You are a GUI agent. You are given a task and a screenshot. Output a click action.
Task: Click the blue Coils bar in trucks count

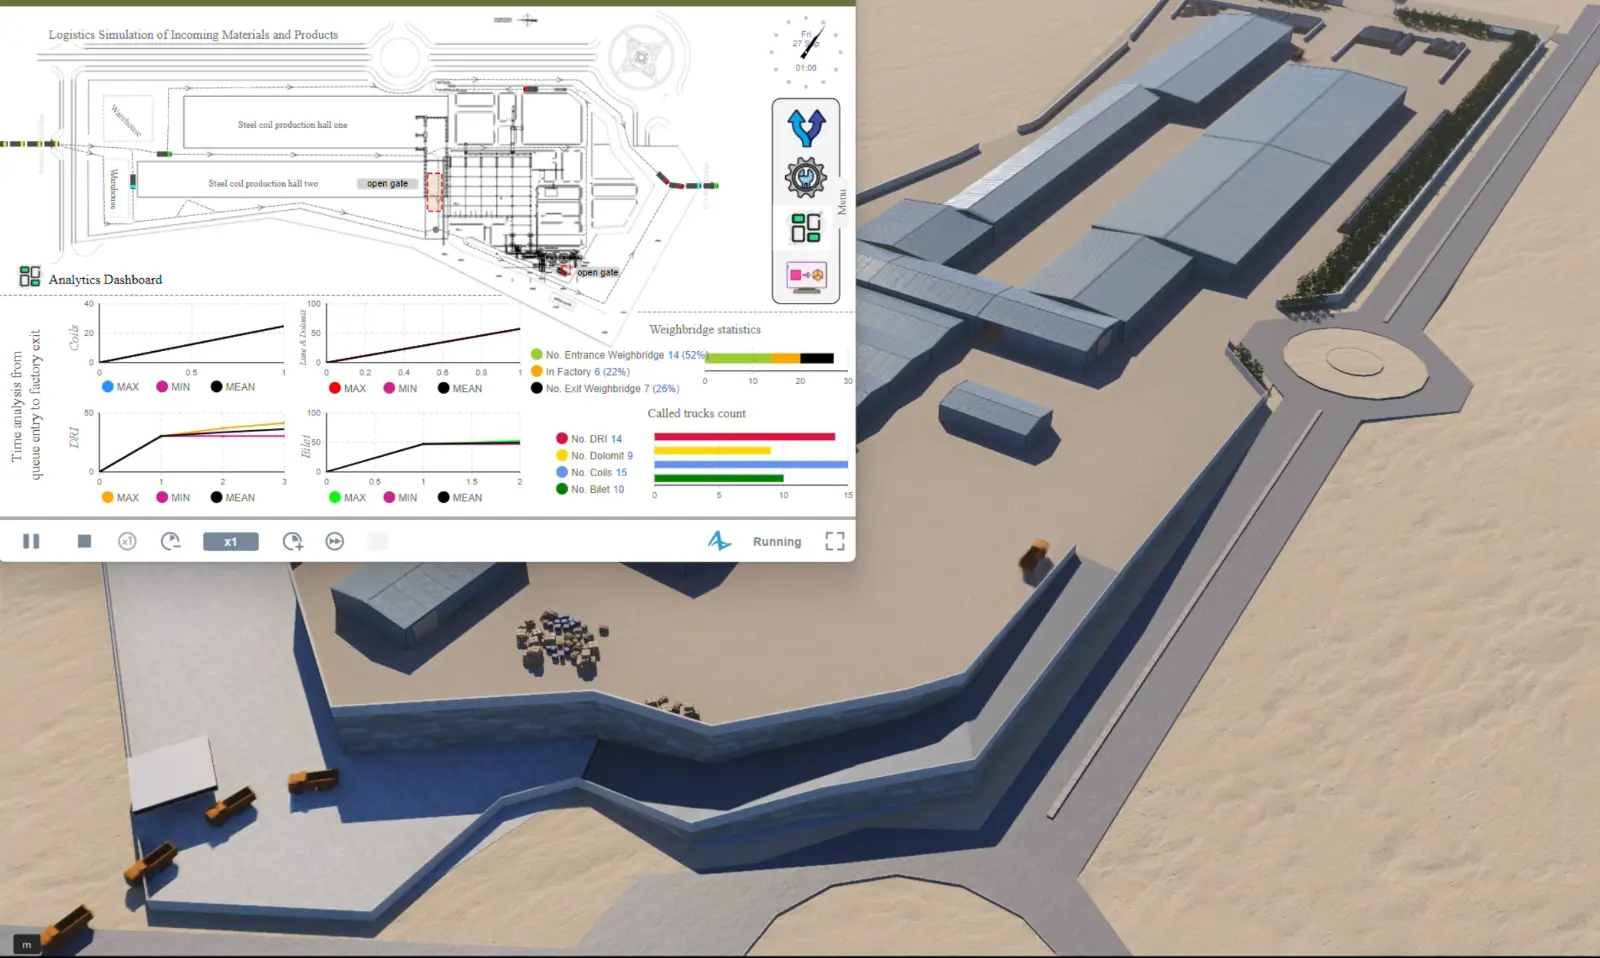click(750, 465)
